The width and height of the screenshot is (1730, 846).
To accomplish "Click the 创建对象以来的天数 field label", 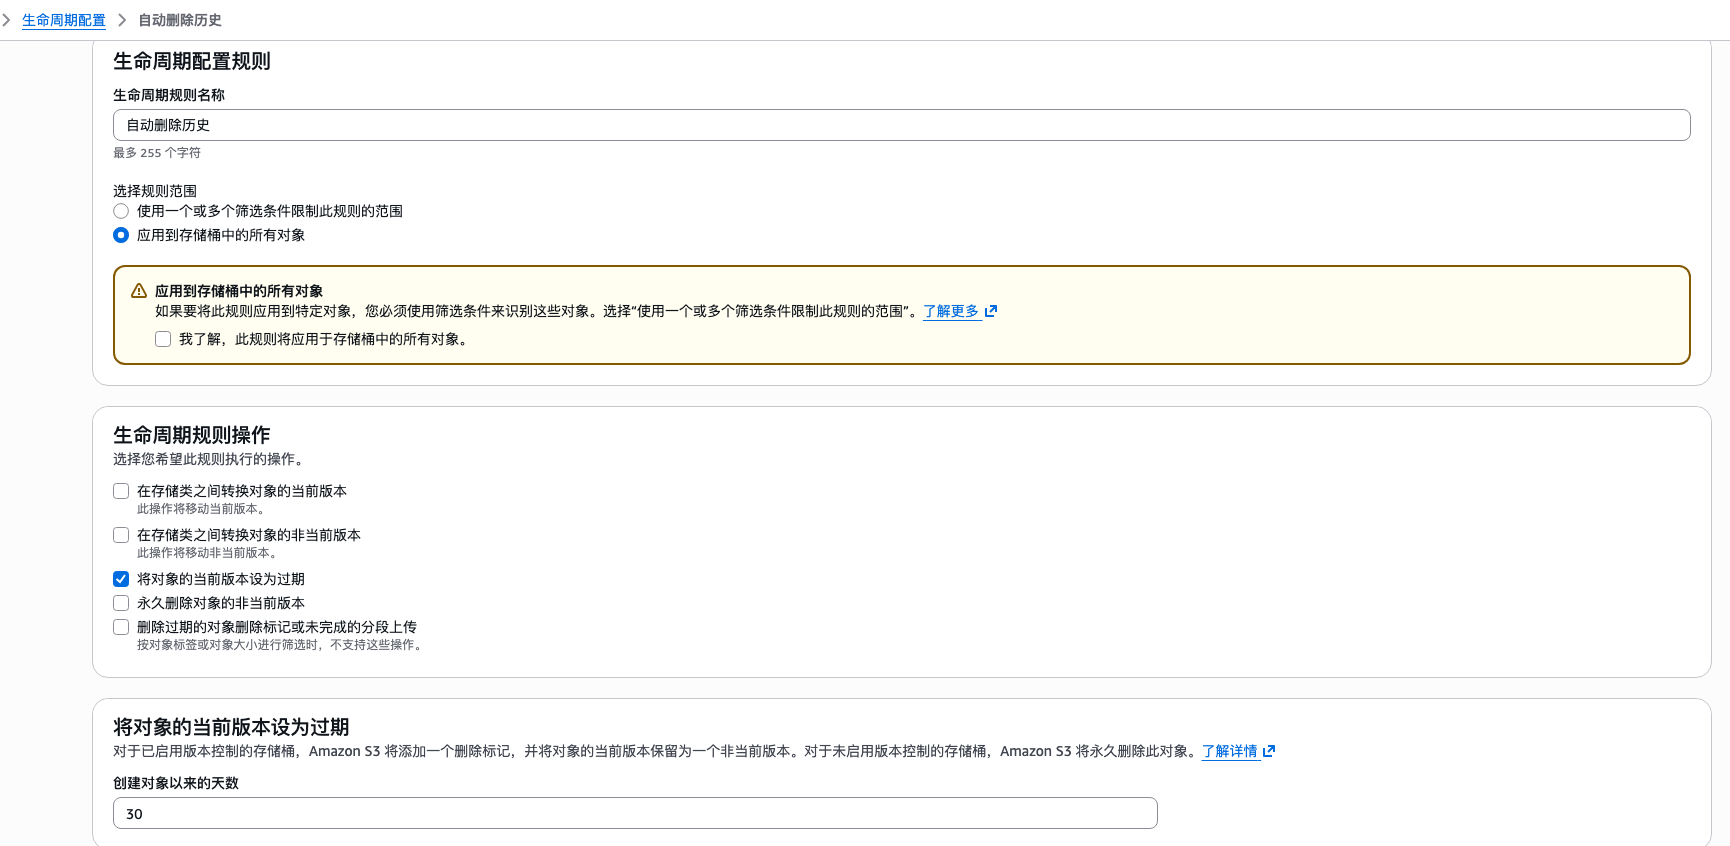I will (176, 783).
